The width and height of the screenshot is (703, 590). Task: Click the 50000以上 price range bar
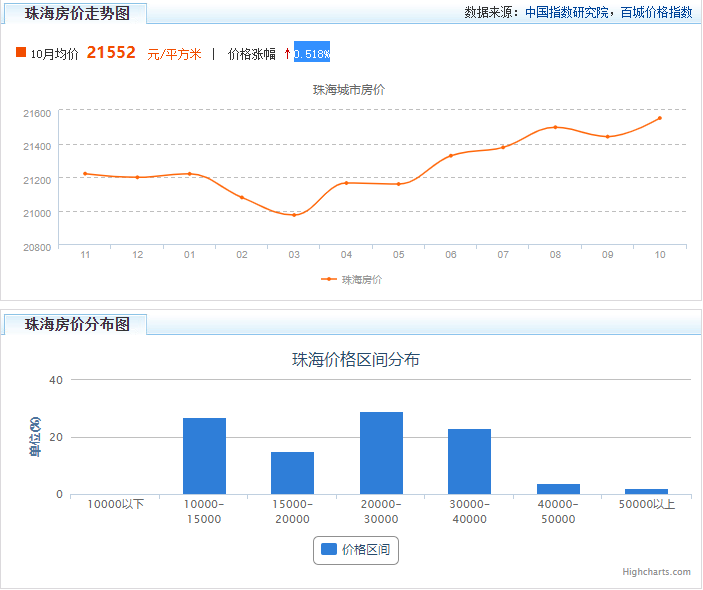[x=647, y=491]
